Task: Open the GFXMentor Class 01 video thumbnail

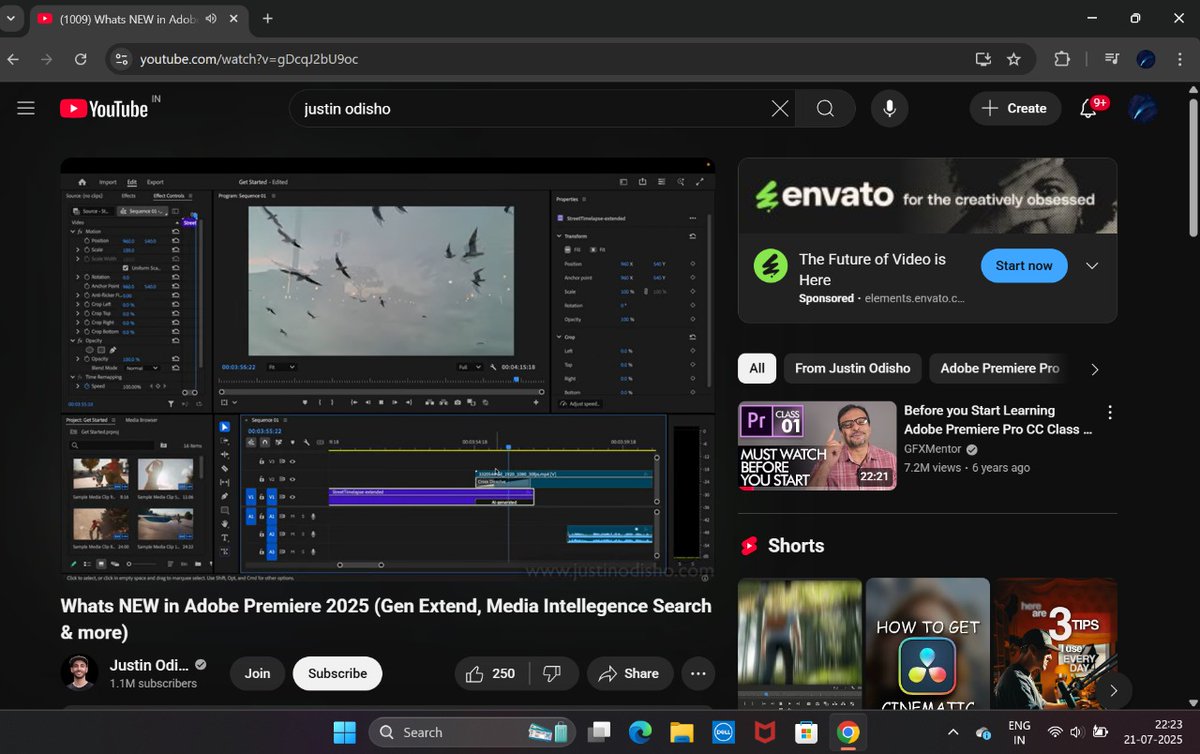Action: [x=817, y=446]
